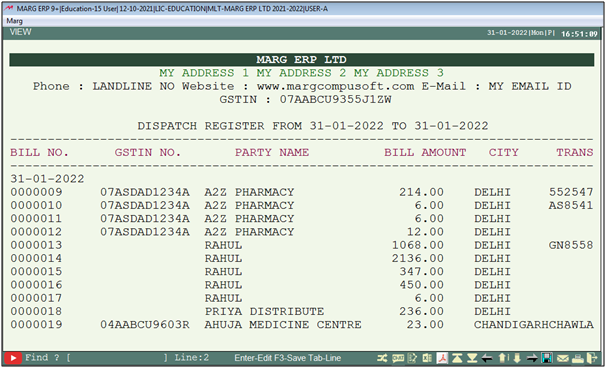The width and height of the screenshot is (607, 368).
Task: Click the red YouTube play icon
Action: click(13, 358)
